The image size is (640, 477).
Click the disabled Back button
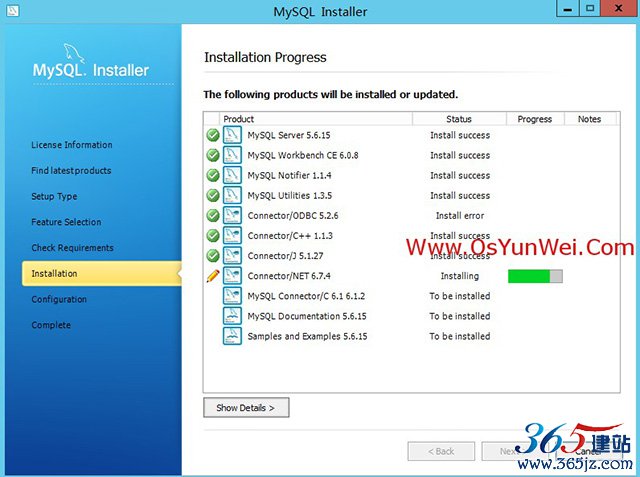[x=441, y=451]
